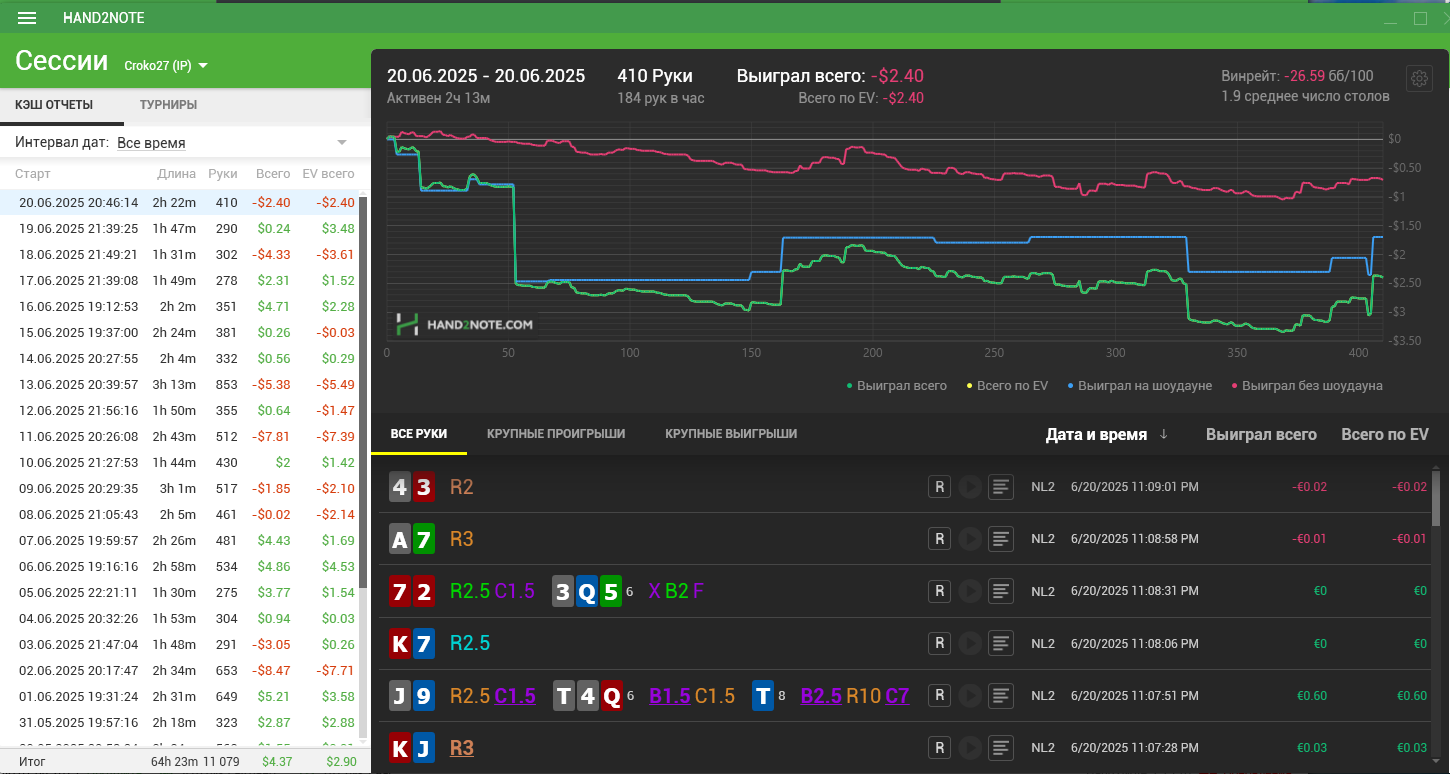Select session 06.06.2025 19:16:16
The height and width of the screenshot is (774, 1450).
click(179, 566)
